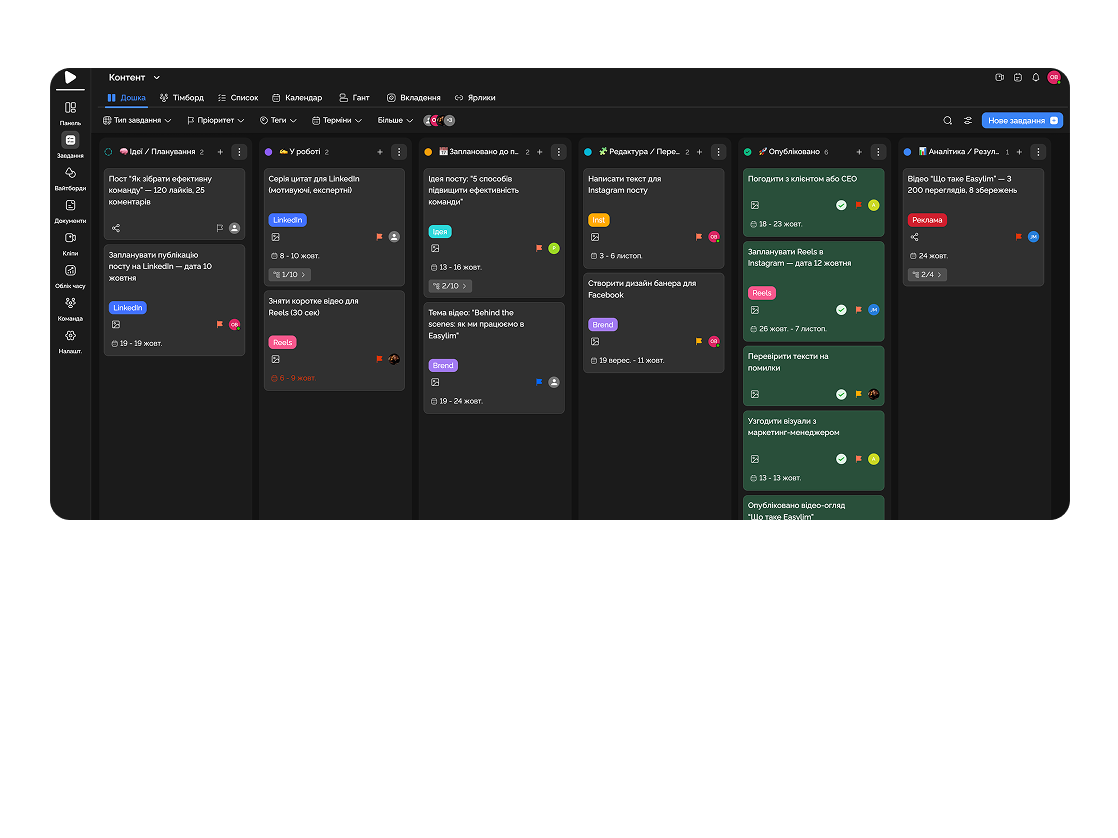Expand the 1/10 subtasks on Серія цитат card
The width and height of the screenshot is (1118, 838).
click(290, 274)
